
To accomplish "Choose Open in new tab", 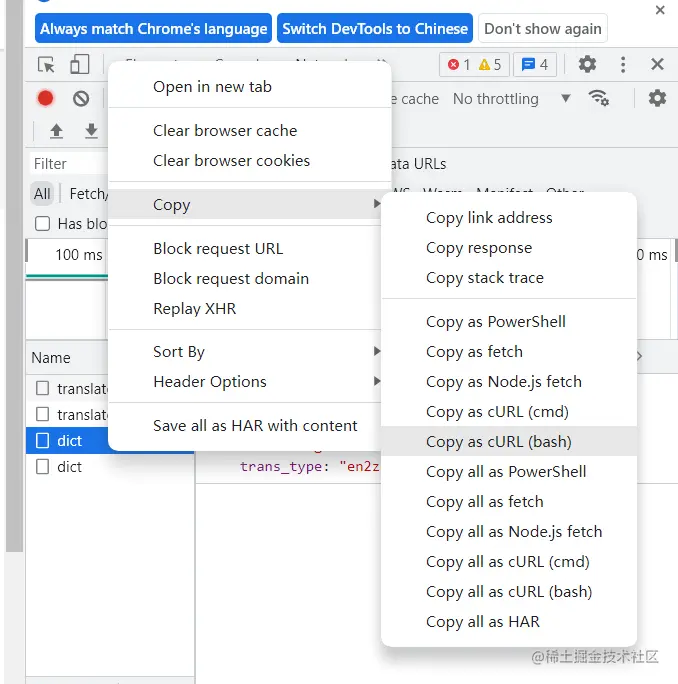I will [250, 87].
